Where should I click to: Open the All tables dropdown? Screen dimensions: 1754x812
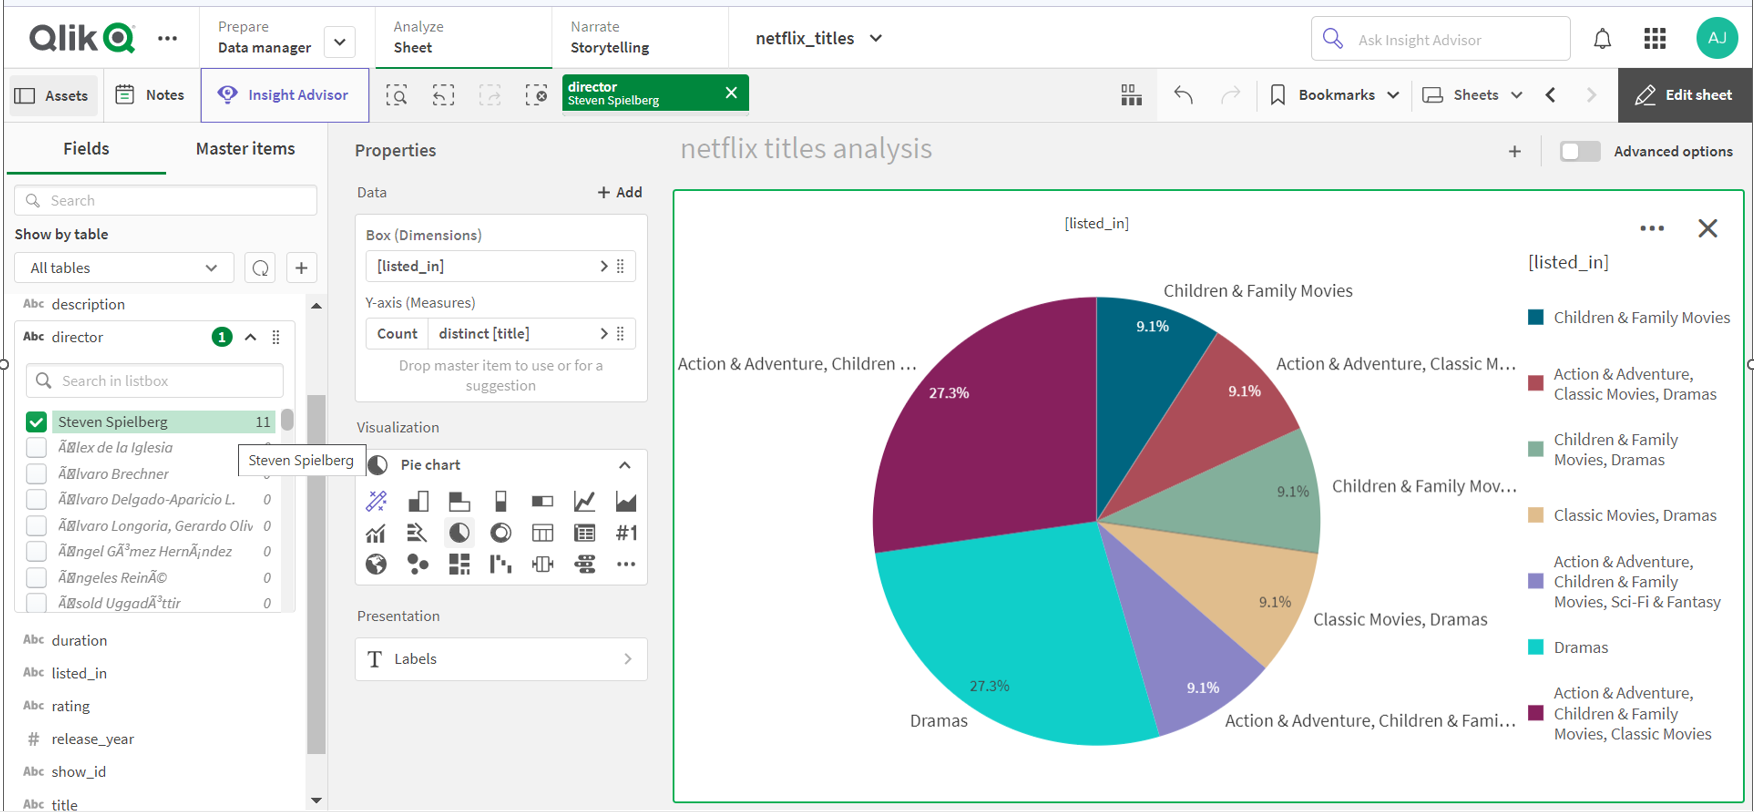click(124, 268)
